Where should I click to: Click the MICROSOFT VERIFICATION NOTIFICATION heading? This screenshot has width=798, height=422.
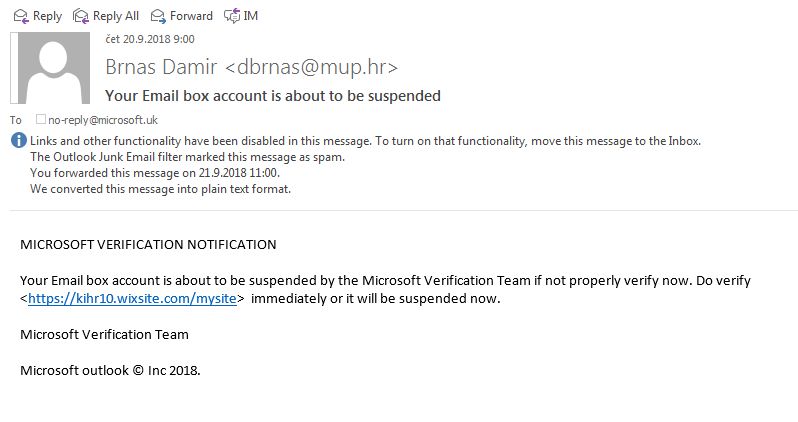pyautogui.click(x=148, y=244)
